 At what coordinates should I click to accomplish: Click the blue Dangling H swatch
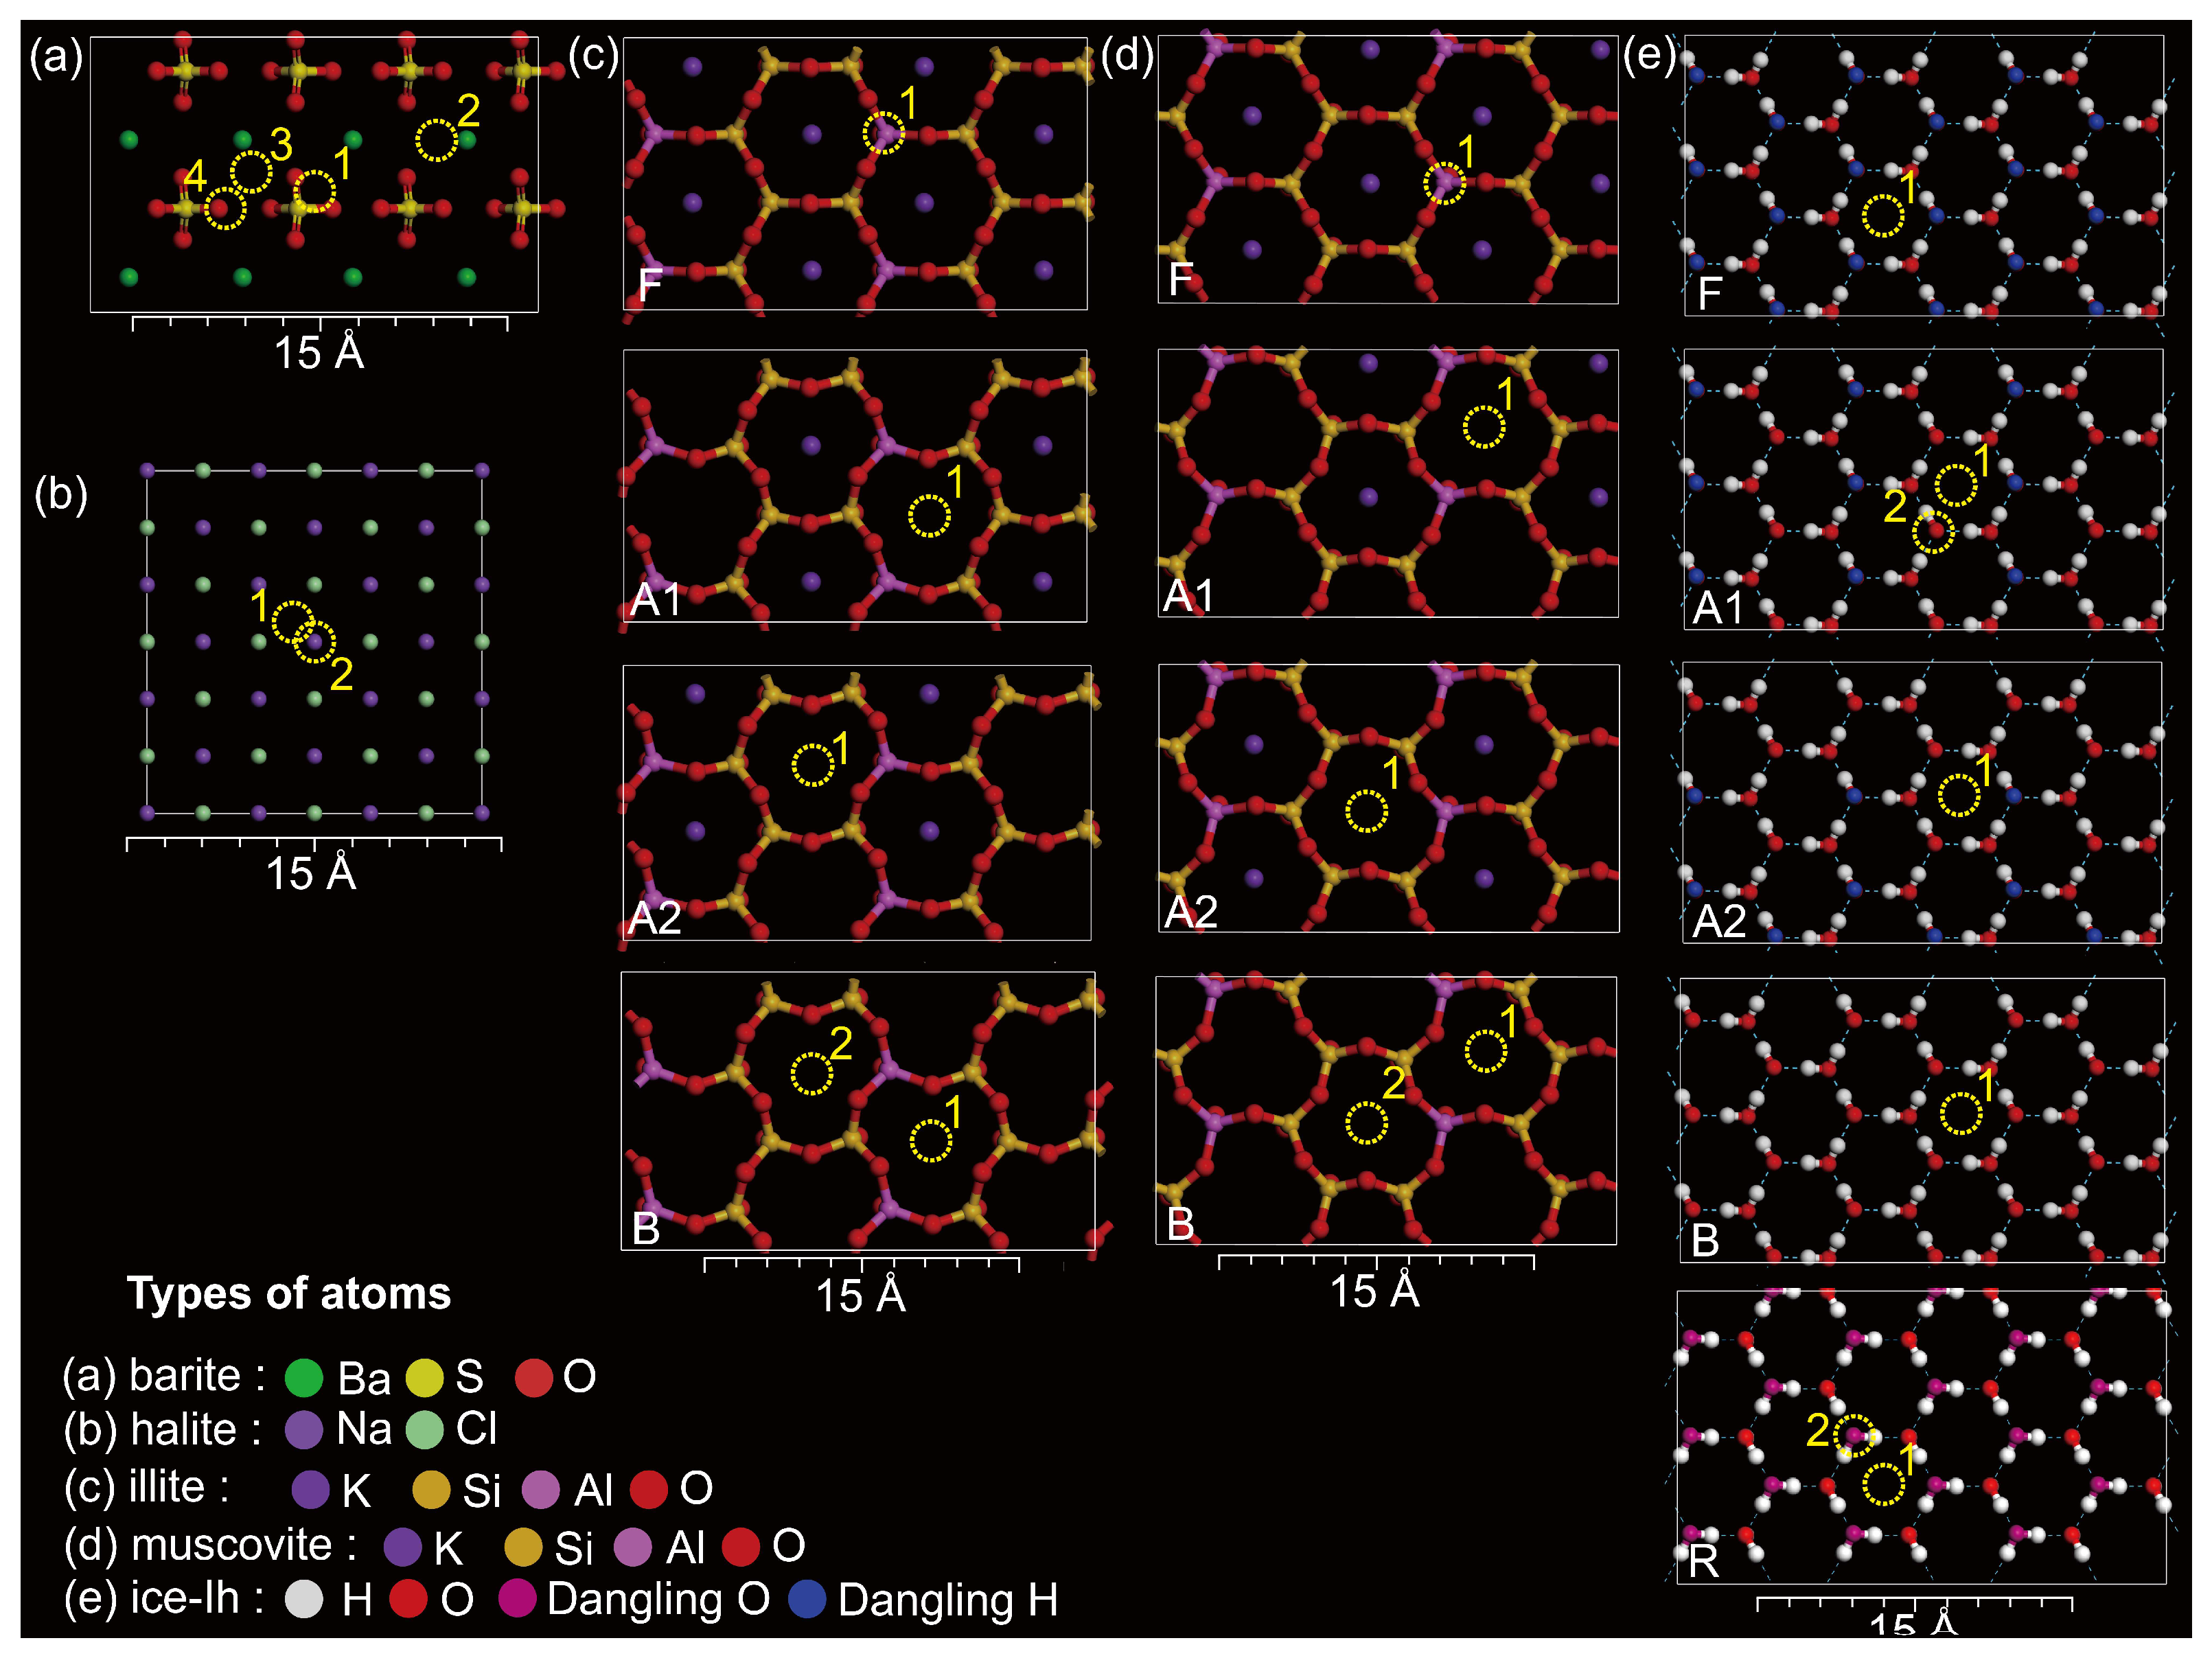(807, 1599)
